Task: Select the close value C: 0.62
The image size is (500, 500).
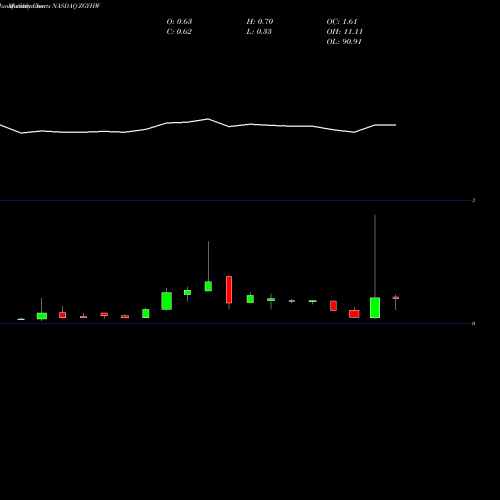Action: (179, 32)
